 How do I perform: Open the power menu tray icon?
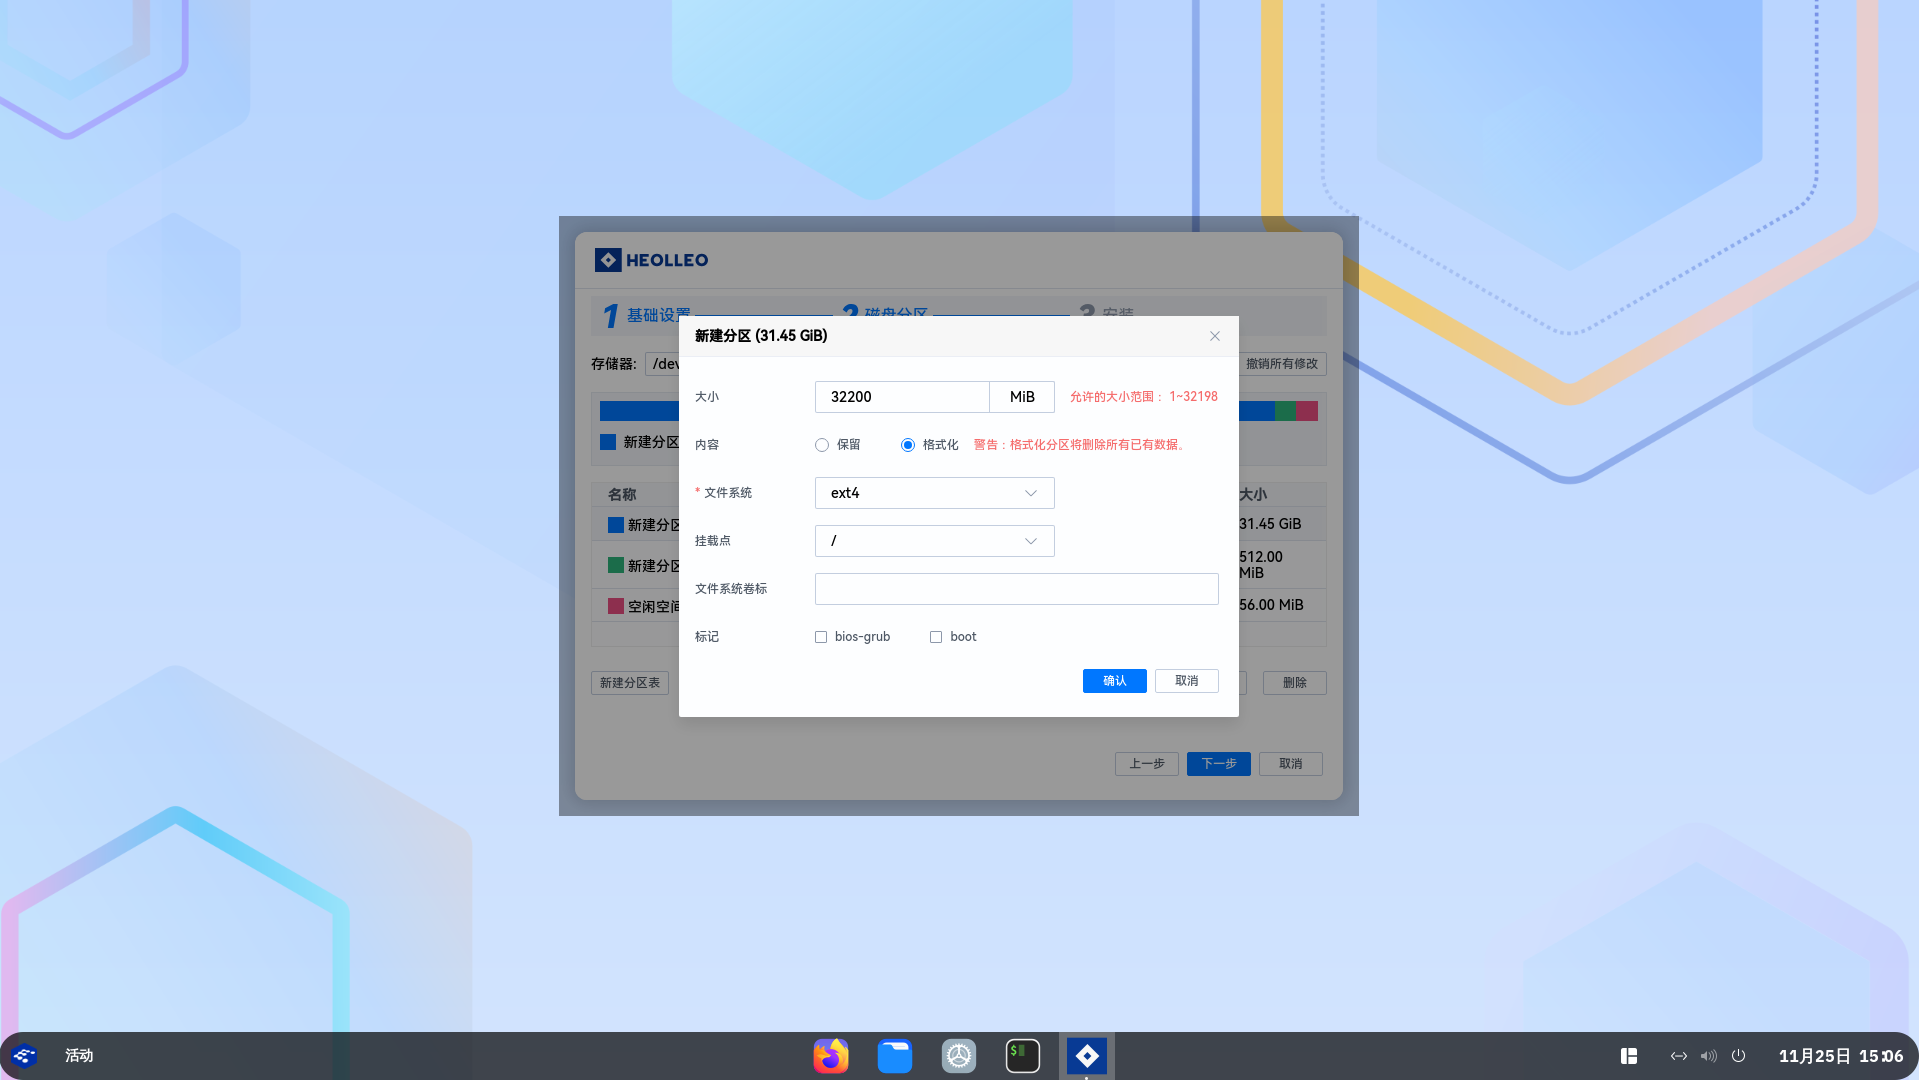click(1739, 1056)
